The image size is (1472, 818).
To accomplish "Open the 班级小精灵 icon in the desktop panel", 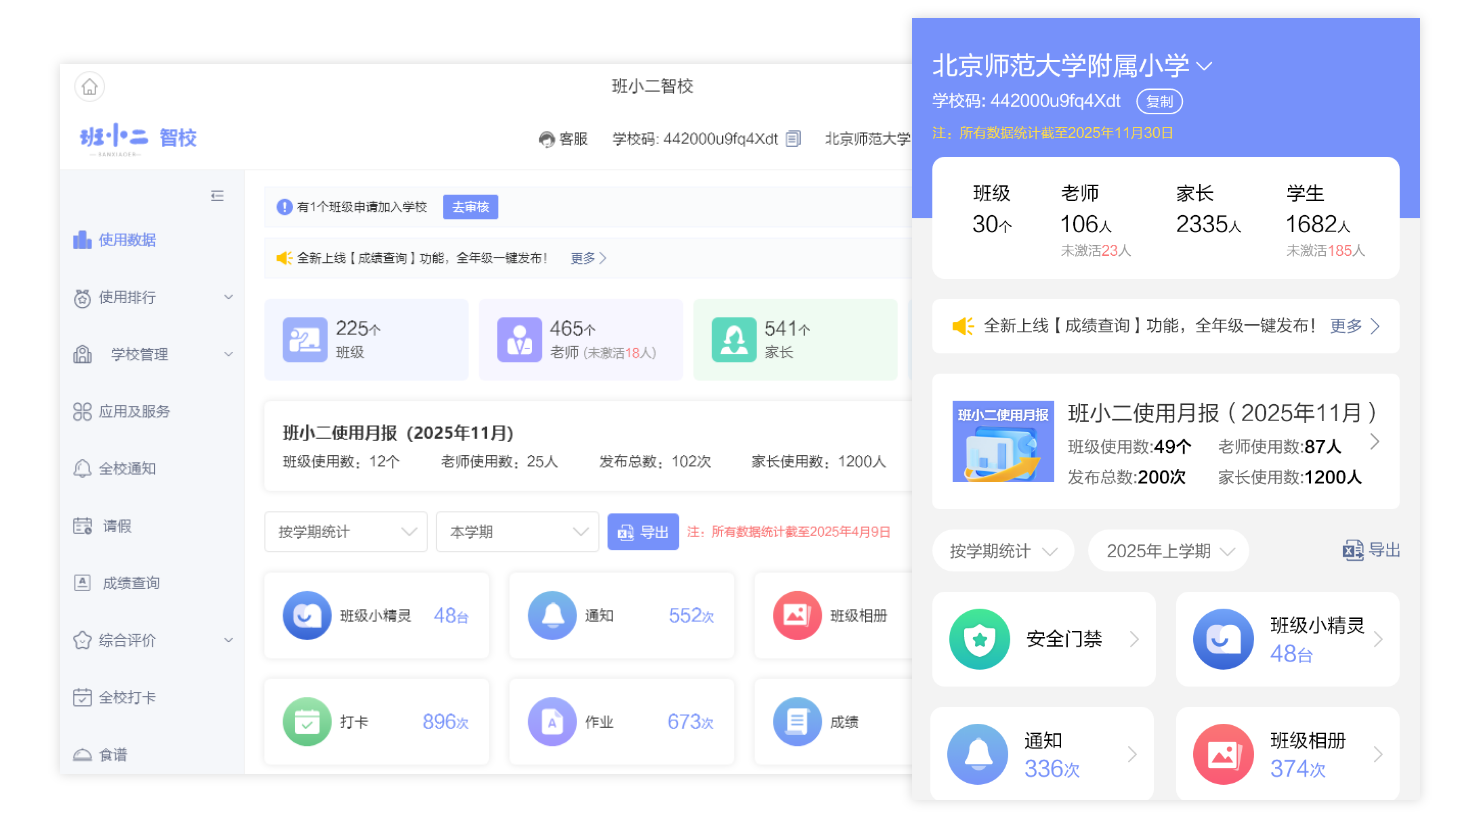I will point(307,616).
